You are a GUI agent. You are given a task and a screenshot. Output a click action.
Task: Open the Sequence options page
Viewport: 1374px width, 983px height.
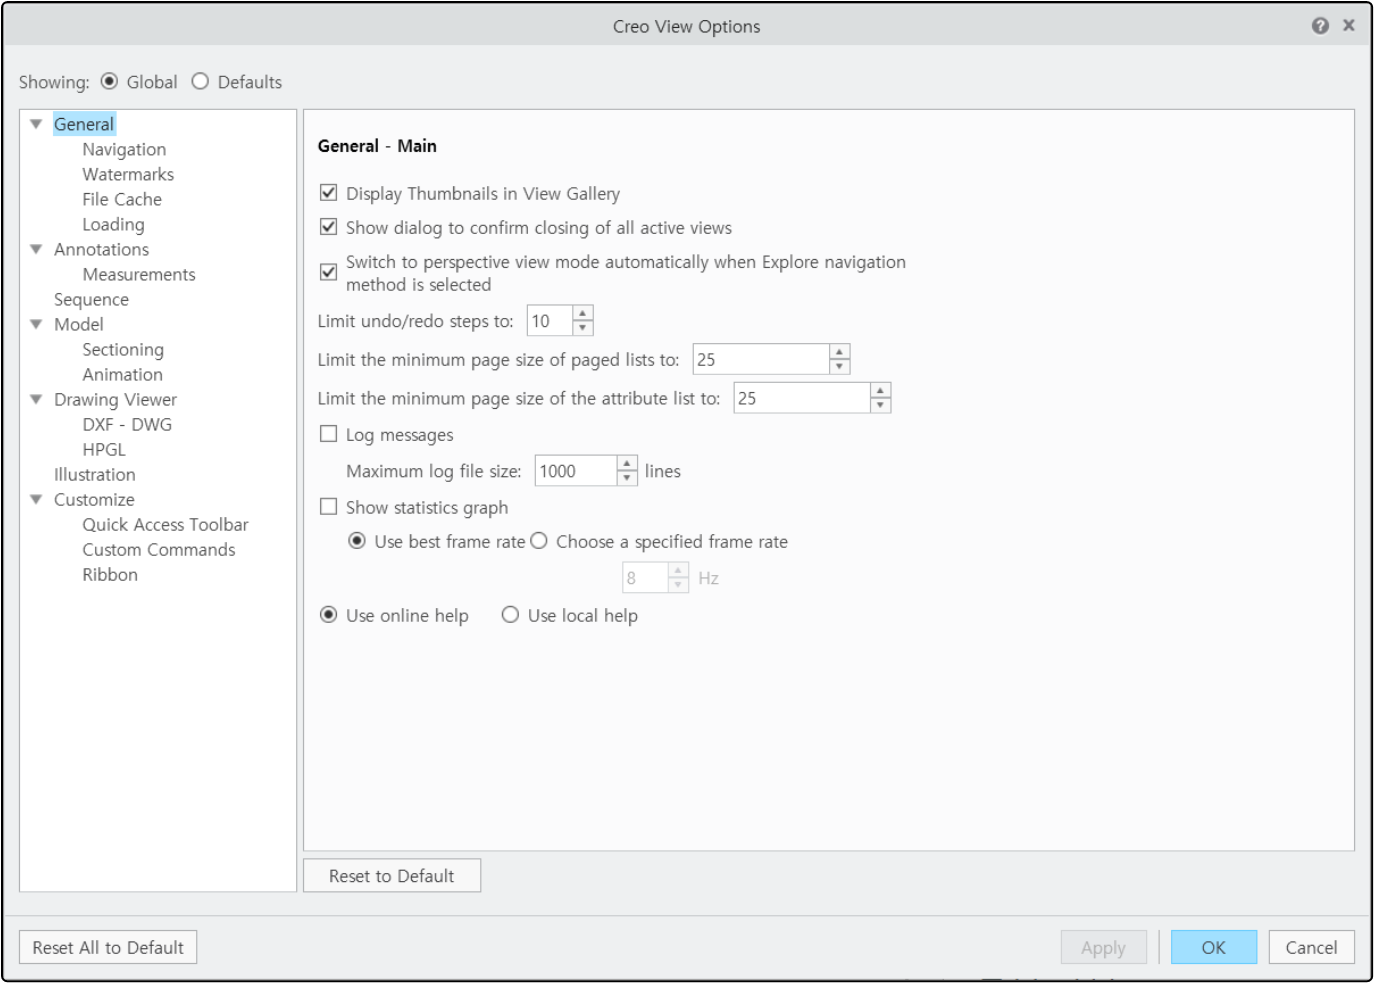pos(91,299)
